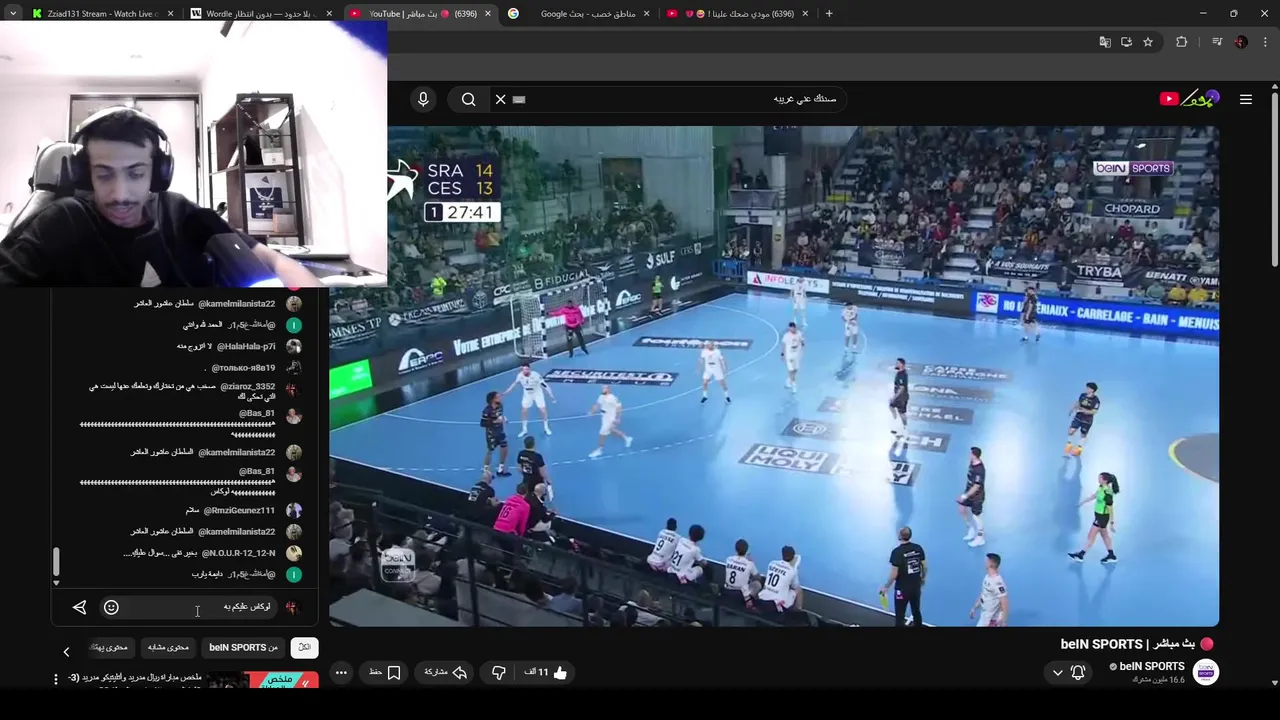This screenshot has height=720, width=1280.
Task: Open Chrome extensions puzzle icon
Action: [1182, 42]
